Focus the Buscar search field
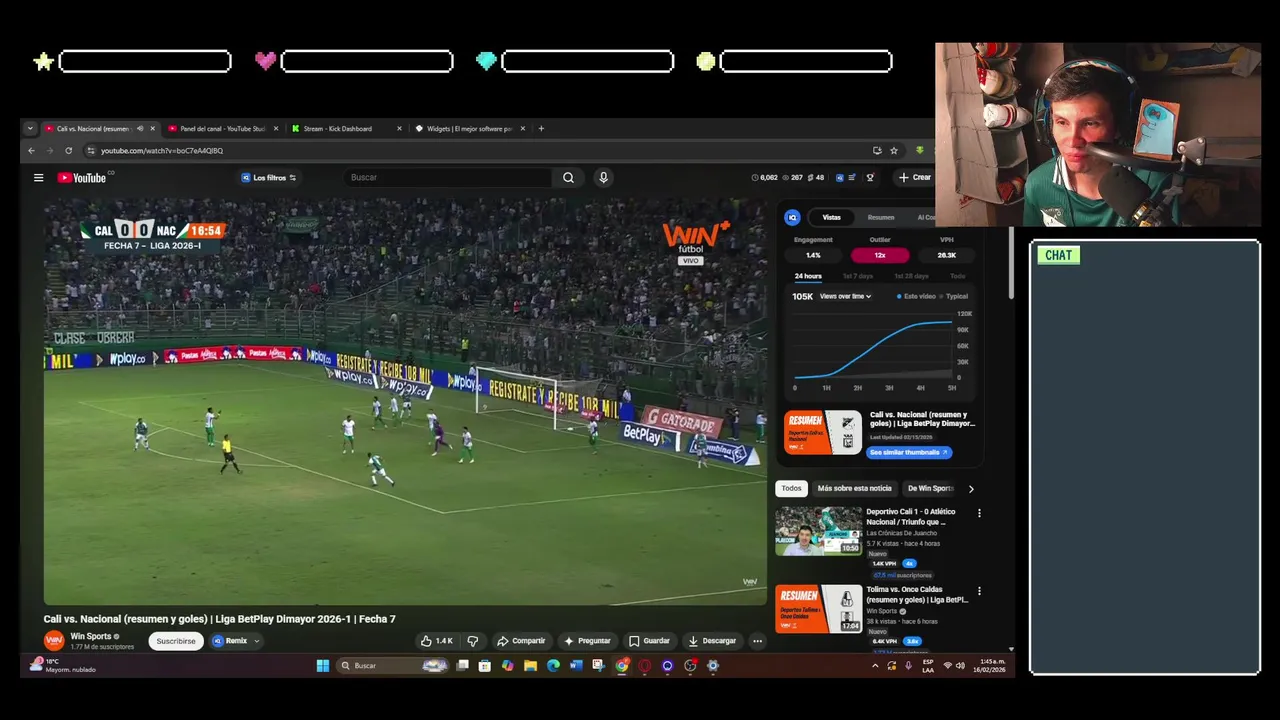 [x=448, y=178]
